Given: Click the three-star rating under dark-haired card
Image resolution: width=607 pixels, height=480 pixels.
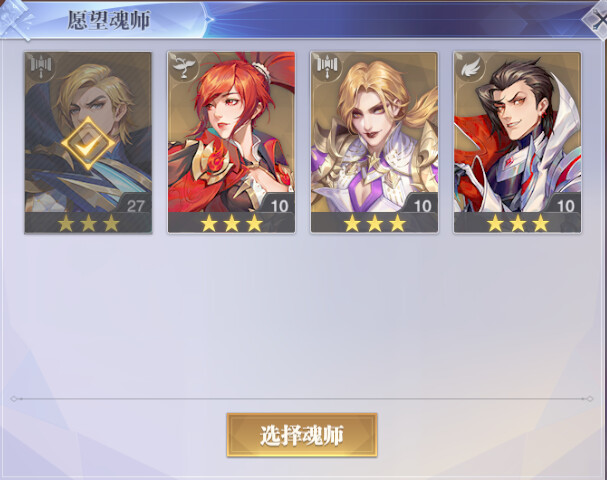Looking at the screenshot, I should coord(518,223).
